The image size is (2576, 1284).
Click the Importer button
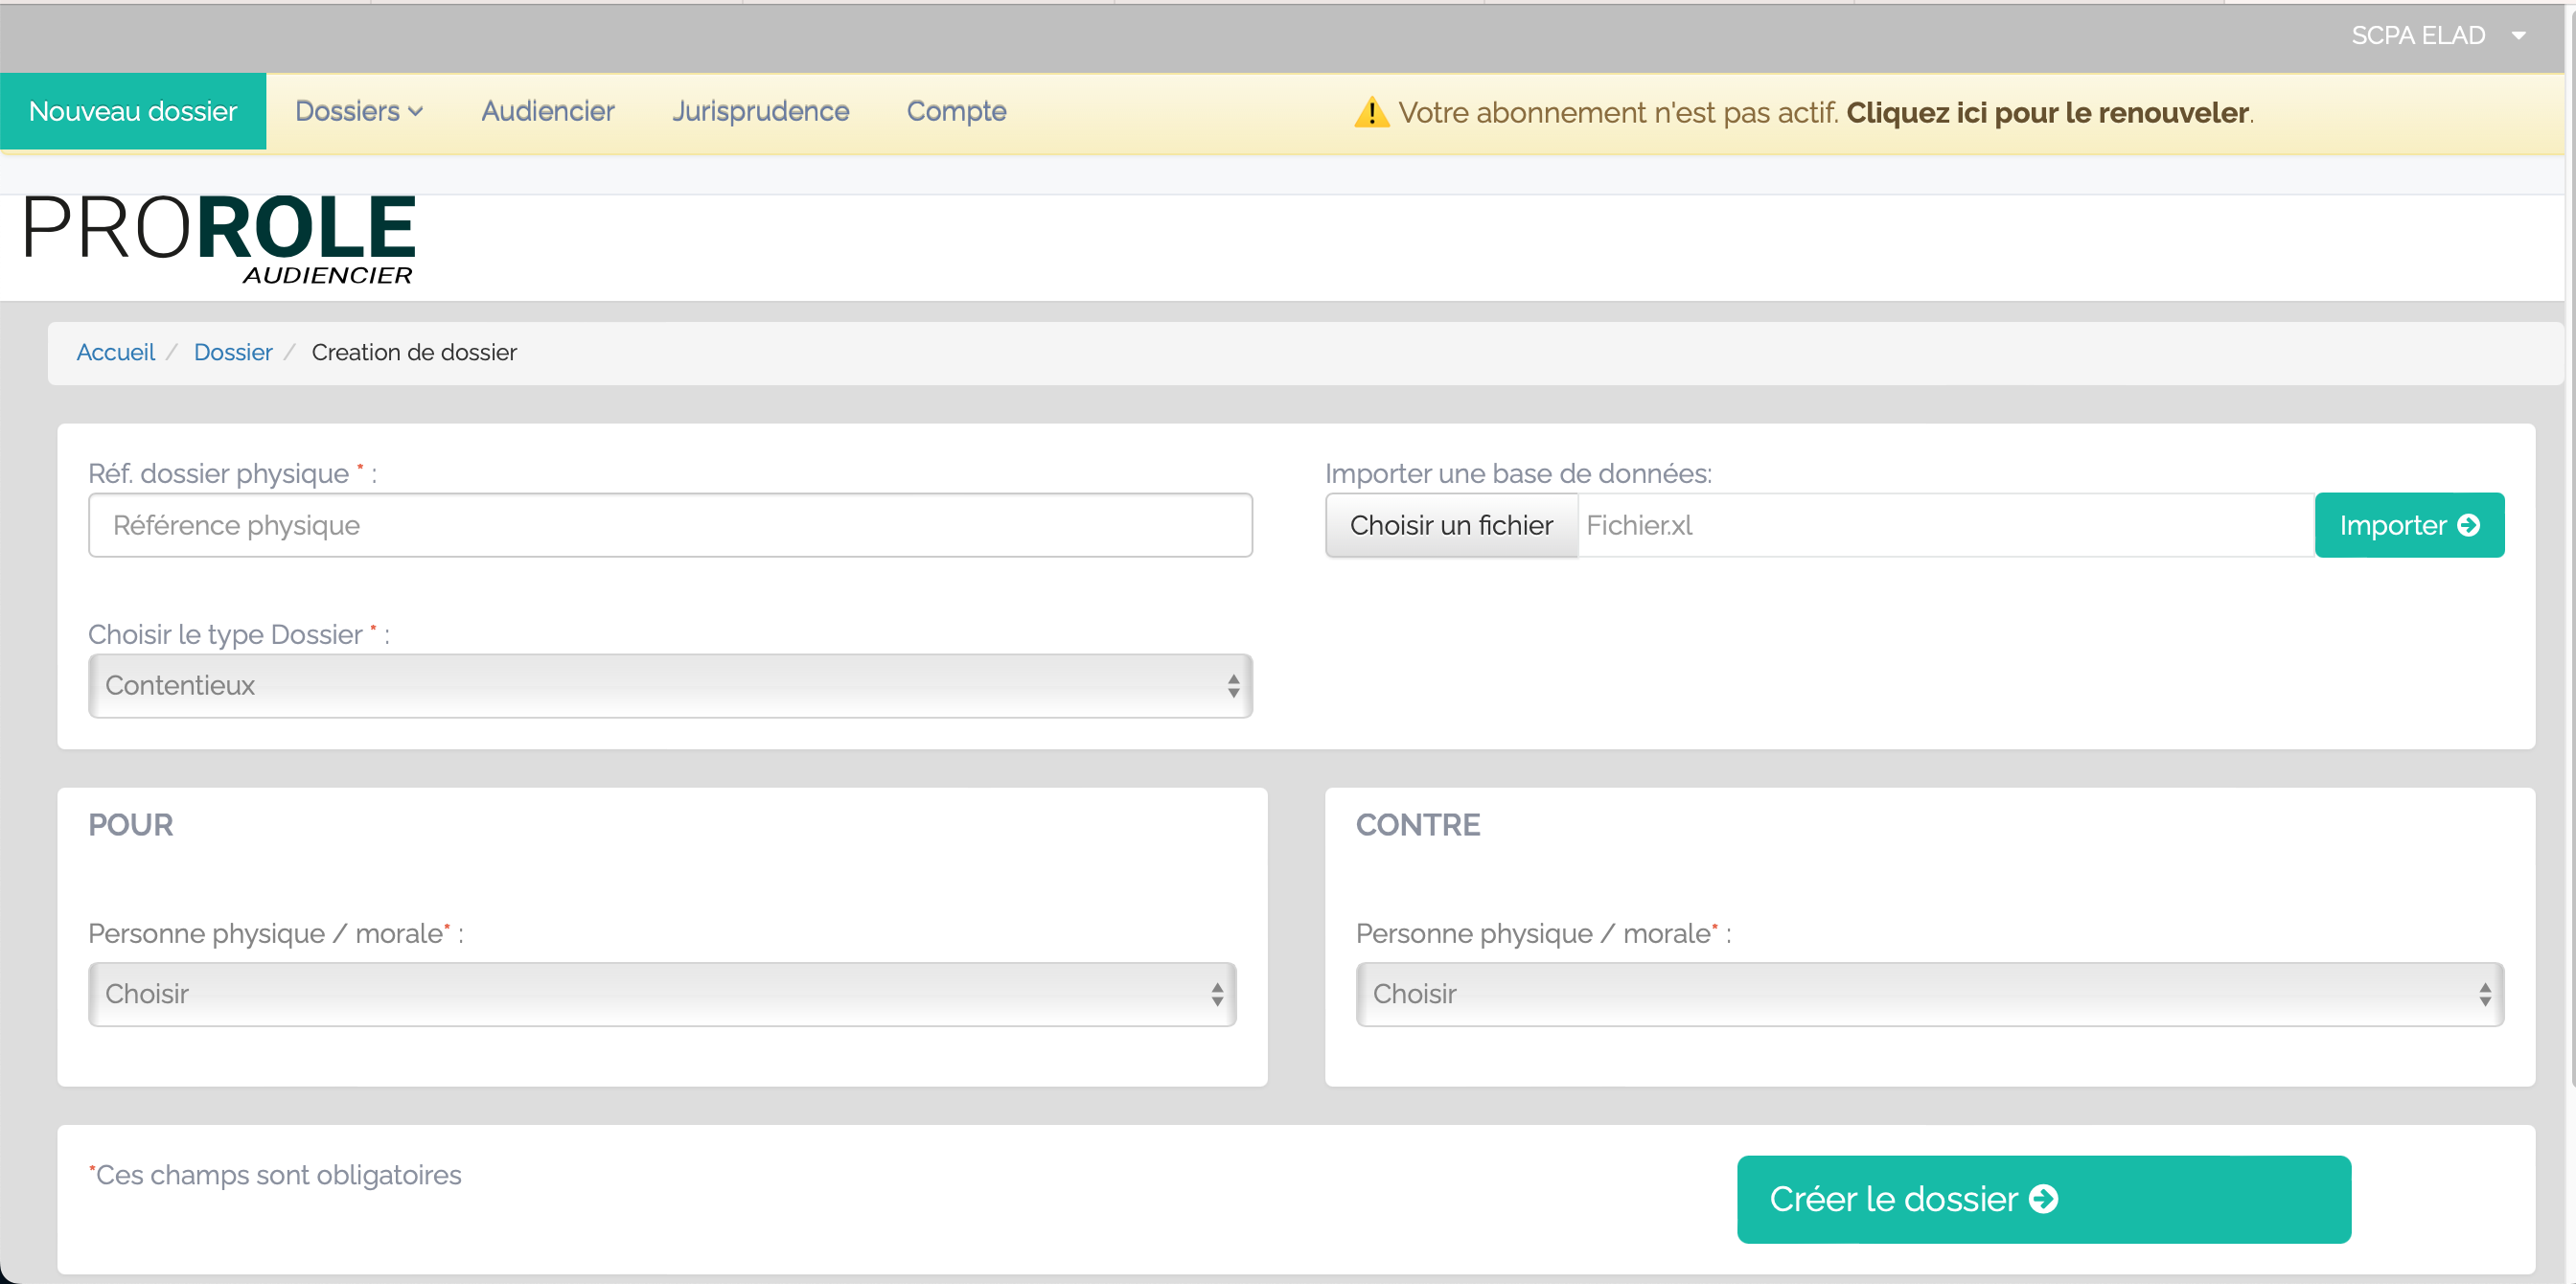(x=2409, y=525)
